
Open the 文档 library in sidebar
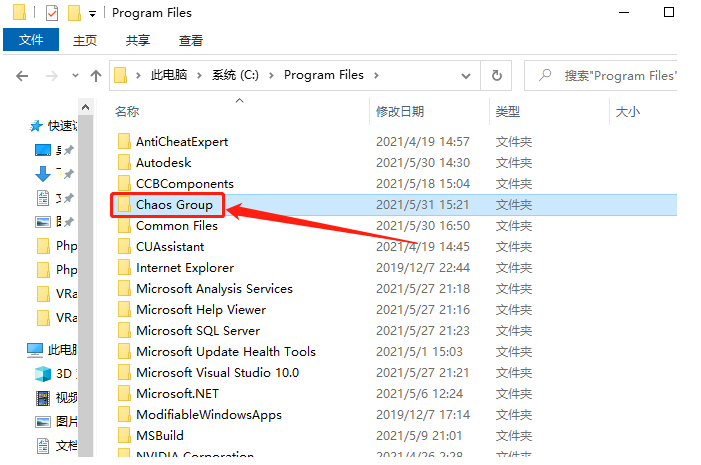click(56, 445)
